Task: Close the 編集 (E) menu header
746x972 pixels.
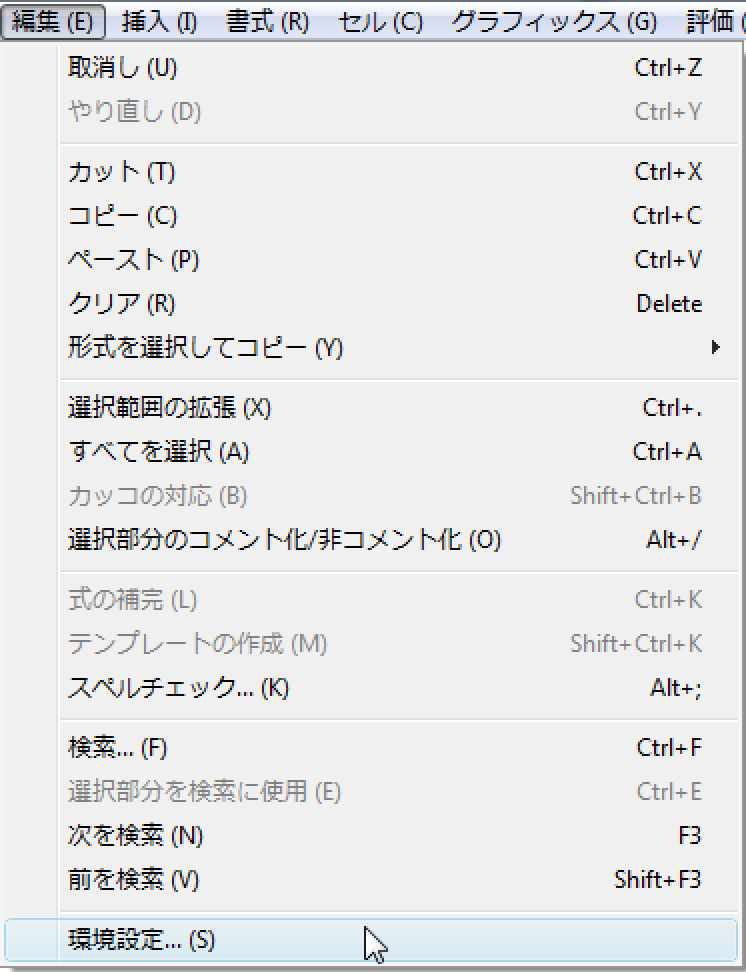Action: 53,22
